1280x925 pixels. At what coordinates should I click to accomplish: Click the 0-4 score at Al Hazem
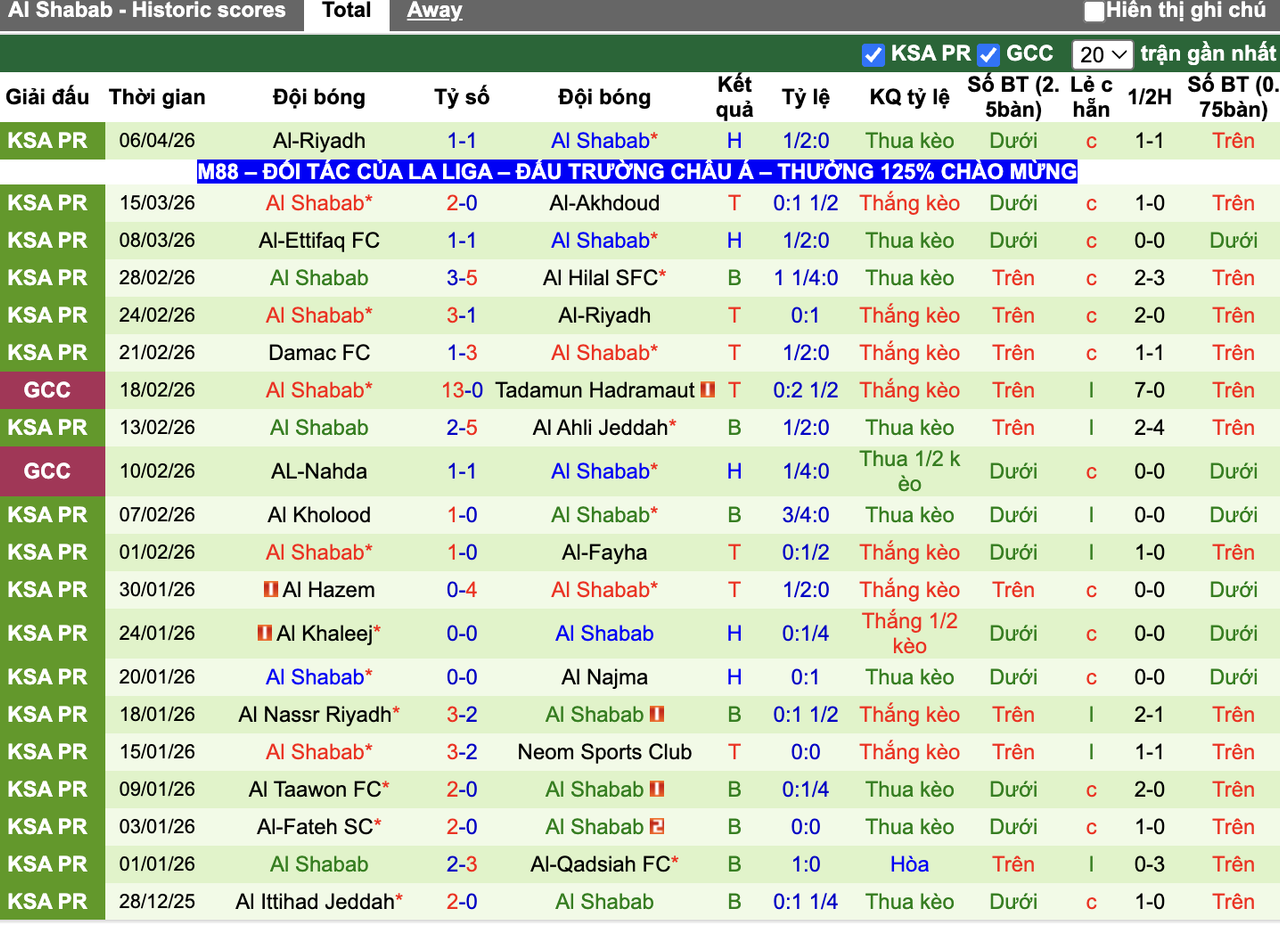click(462, 590)
